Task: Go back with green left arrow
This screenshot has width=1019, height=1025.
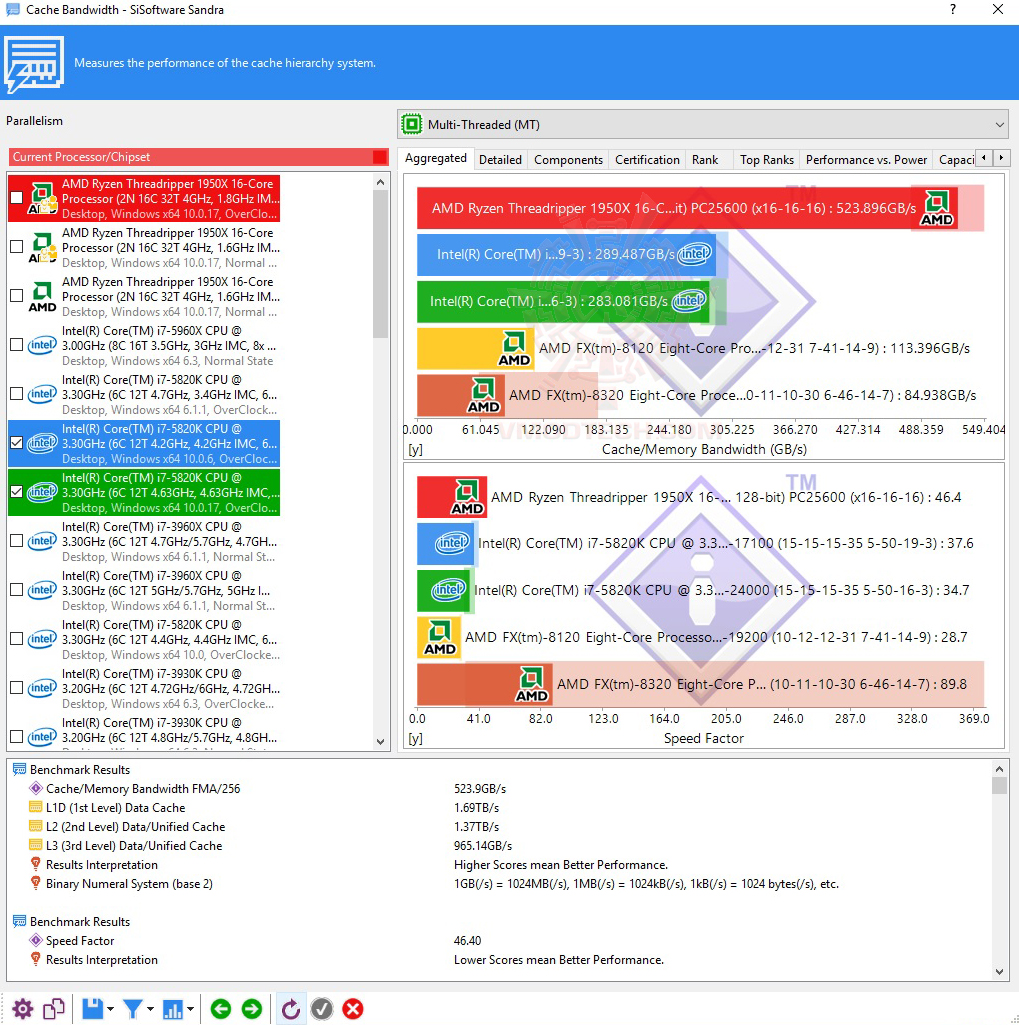Action: (221, 1009)
